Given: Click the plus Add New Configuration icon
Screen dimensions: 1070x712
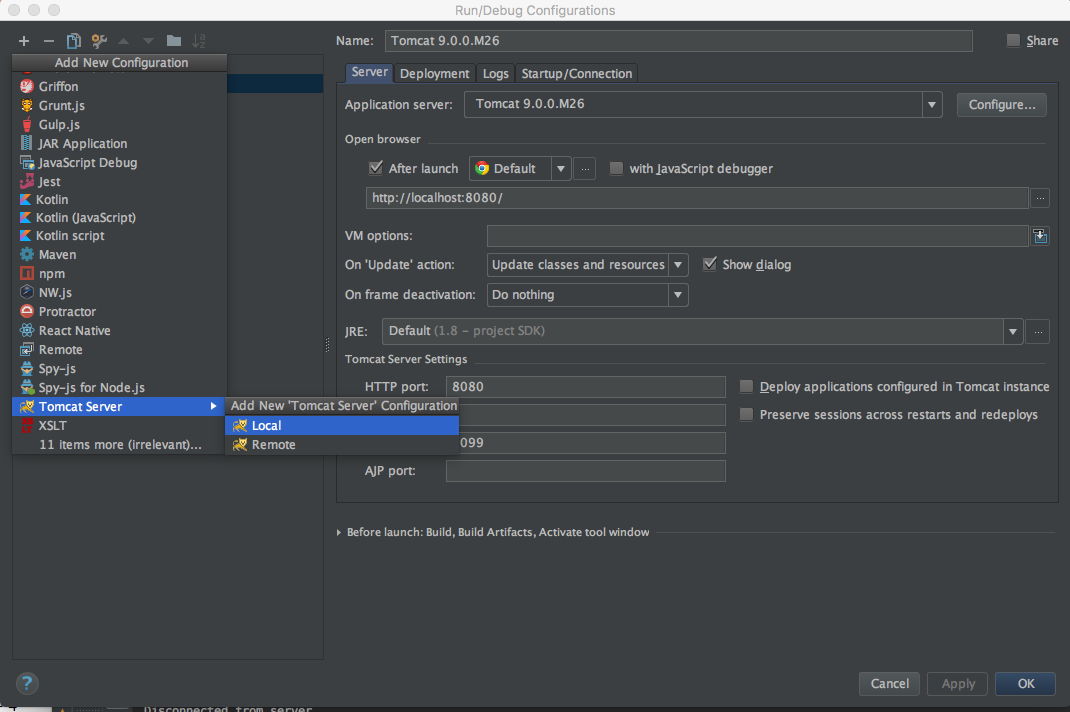Looking at the screenshot, I should (x=24, y=41).
